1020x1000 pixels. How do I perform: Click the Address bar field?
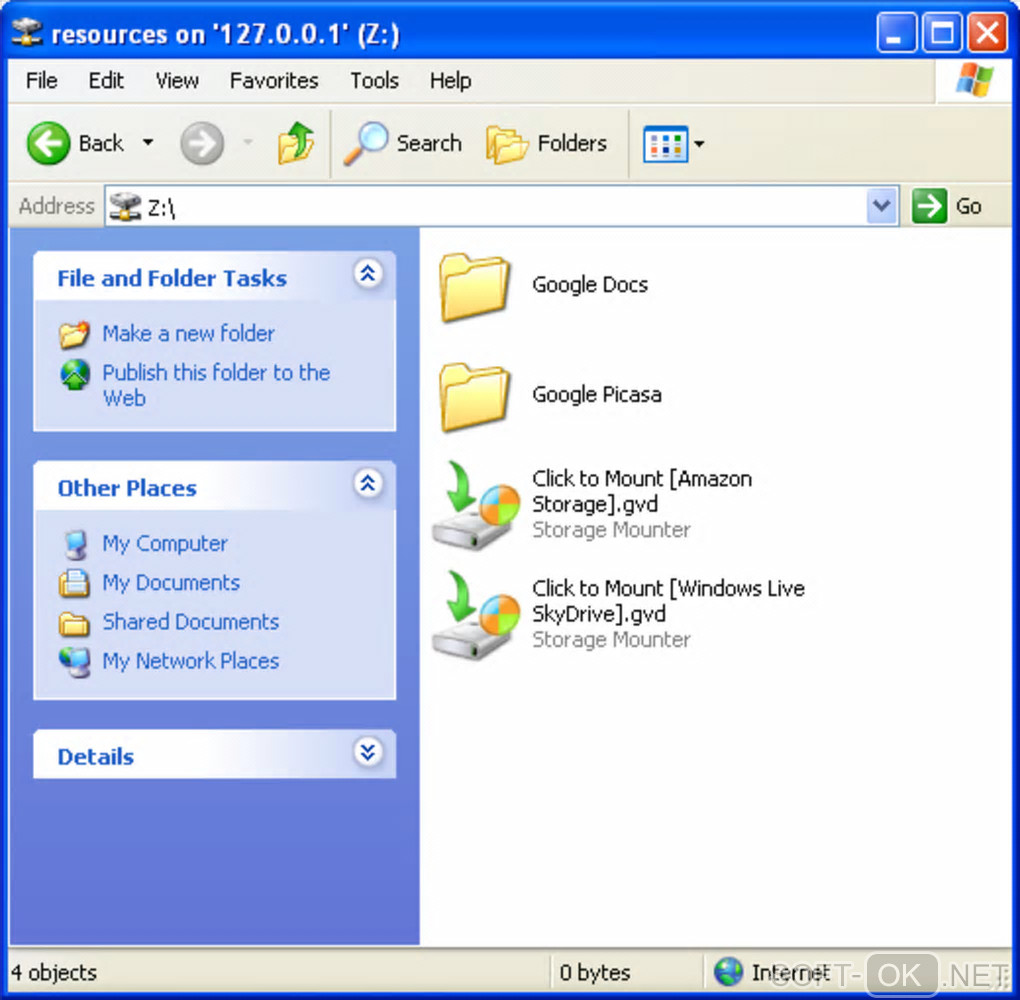click(x=501, y=206)
